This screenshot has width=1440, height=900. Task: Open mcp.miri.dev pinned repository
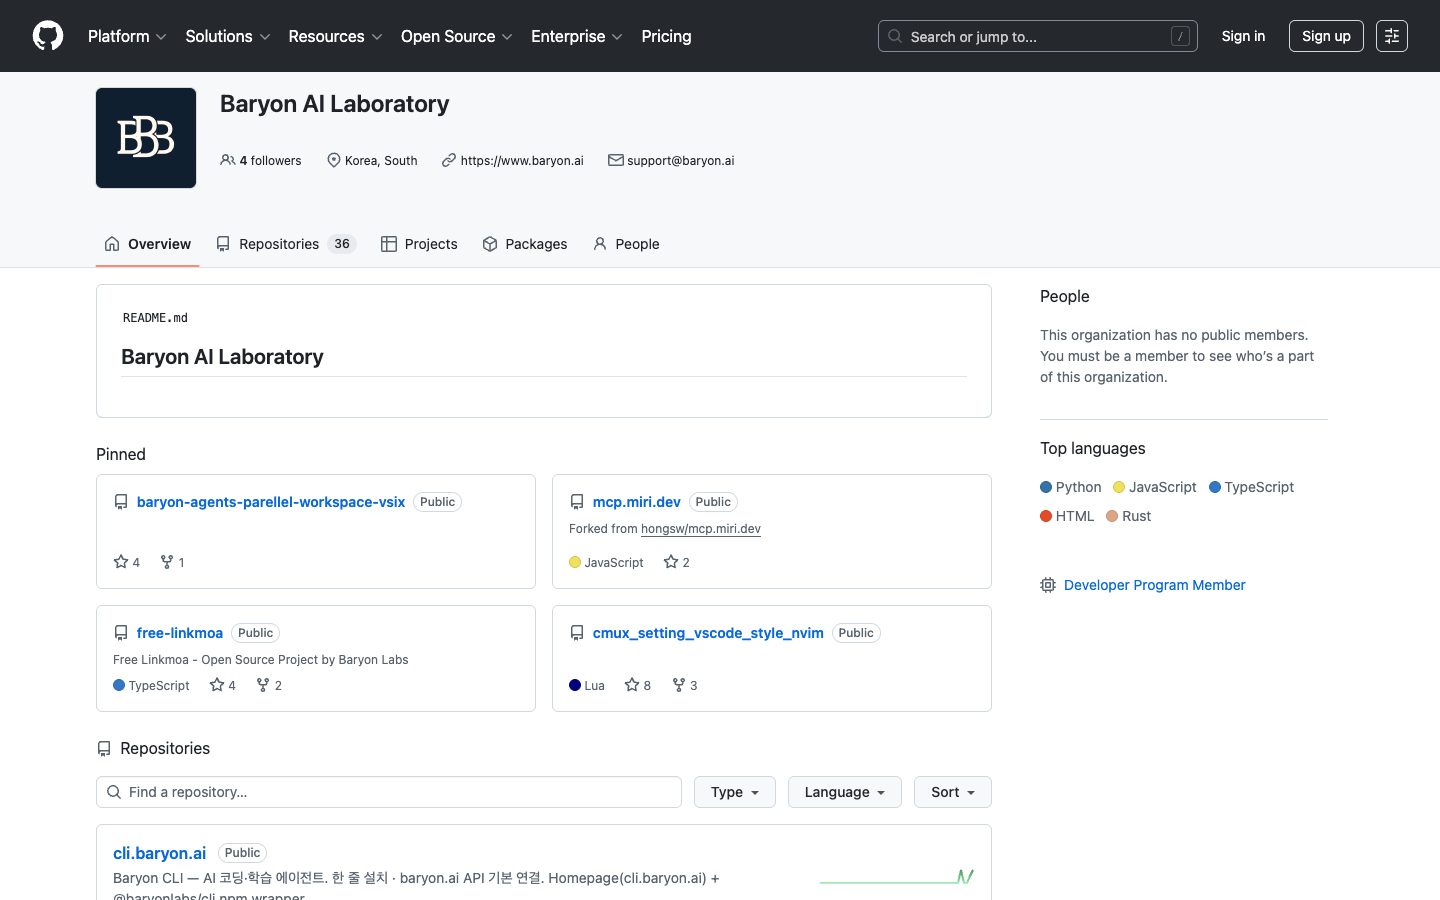pyautogui.click(x=637, y=502)
